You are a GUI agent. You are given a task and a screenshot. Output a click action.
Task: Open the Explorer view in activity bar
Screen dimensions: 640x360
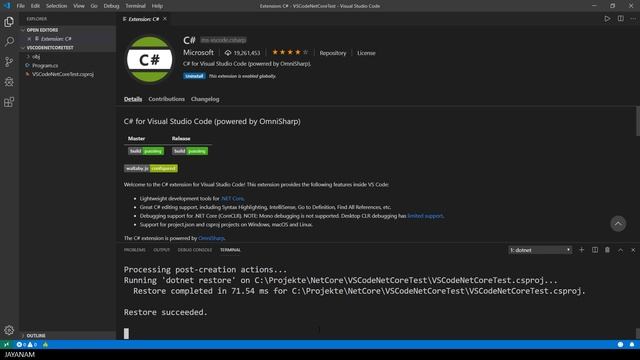[x=9, y=22]
